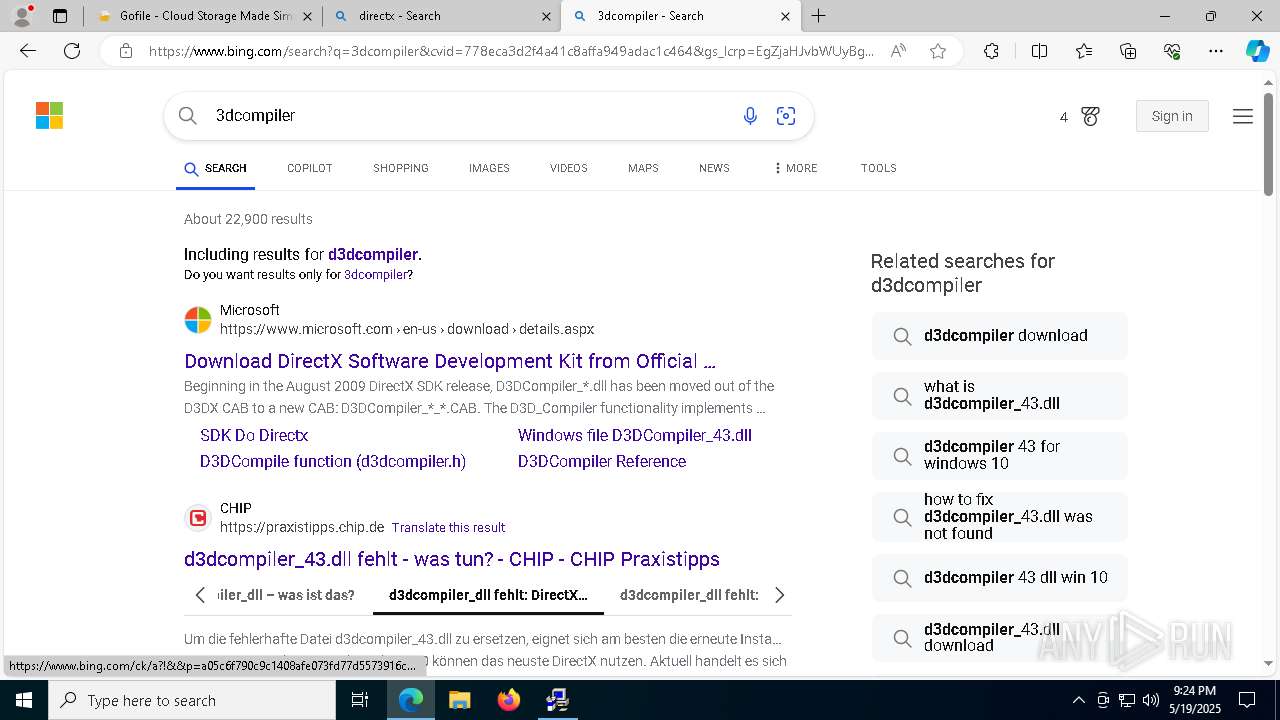This screenshot has height=720, width=1280.
Task: Open the tab actions menu icon
Action: pyautogui.click(x=60, y=16)
